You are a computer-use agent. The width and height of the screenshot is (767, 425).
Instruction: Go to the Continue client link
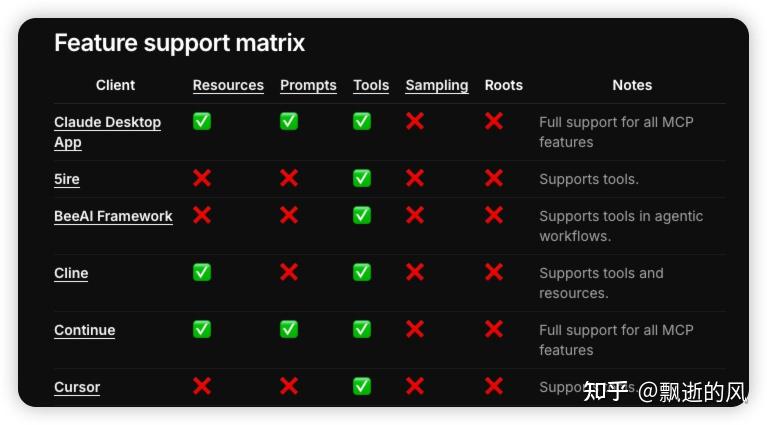pos(84,330)
